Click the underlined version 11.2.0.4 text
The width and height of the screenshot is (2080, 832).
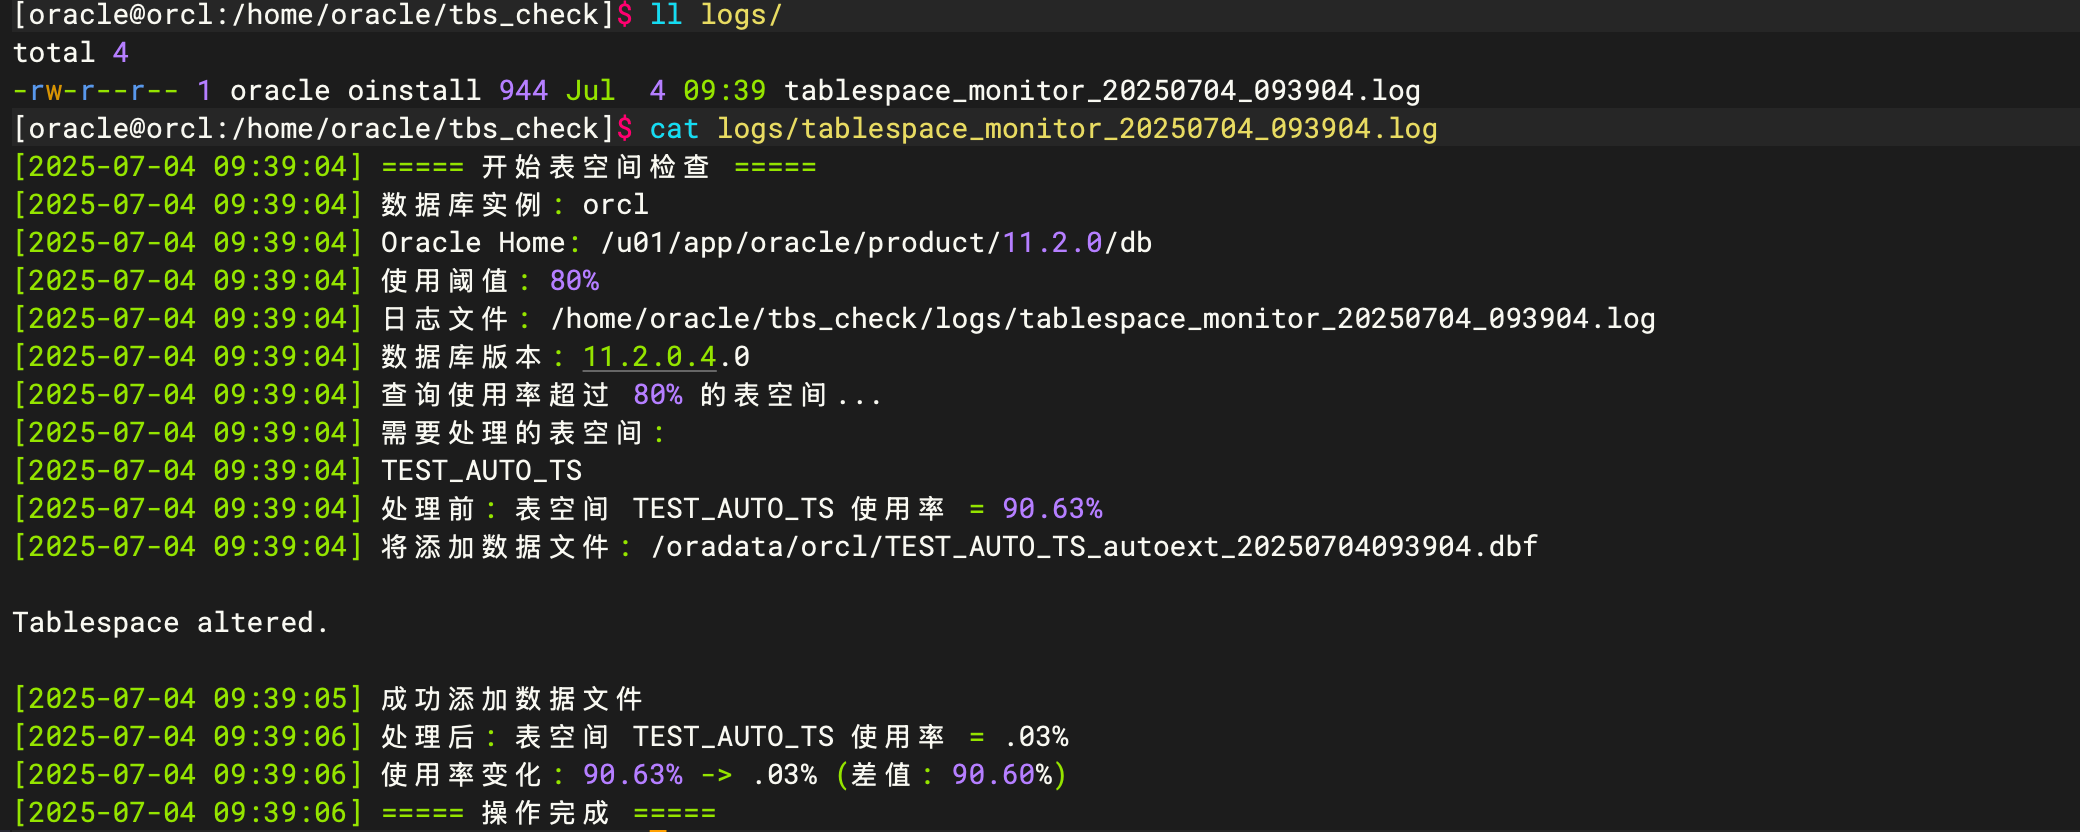[649, 357]
